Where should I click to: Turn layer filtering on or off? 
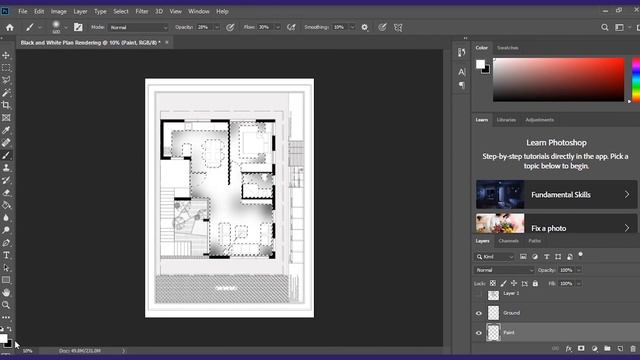pos(580,255)
